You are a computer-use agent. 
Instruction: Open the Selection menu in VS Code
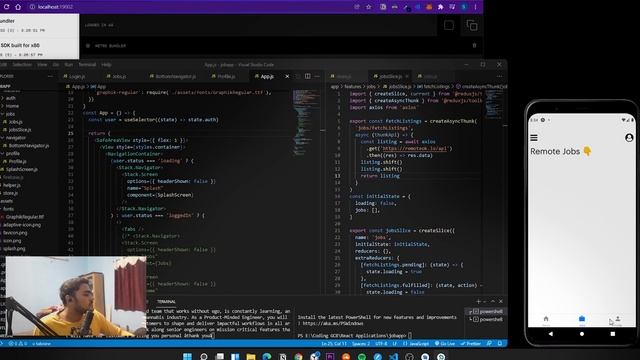click(x=22, y=64)
